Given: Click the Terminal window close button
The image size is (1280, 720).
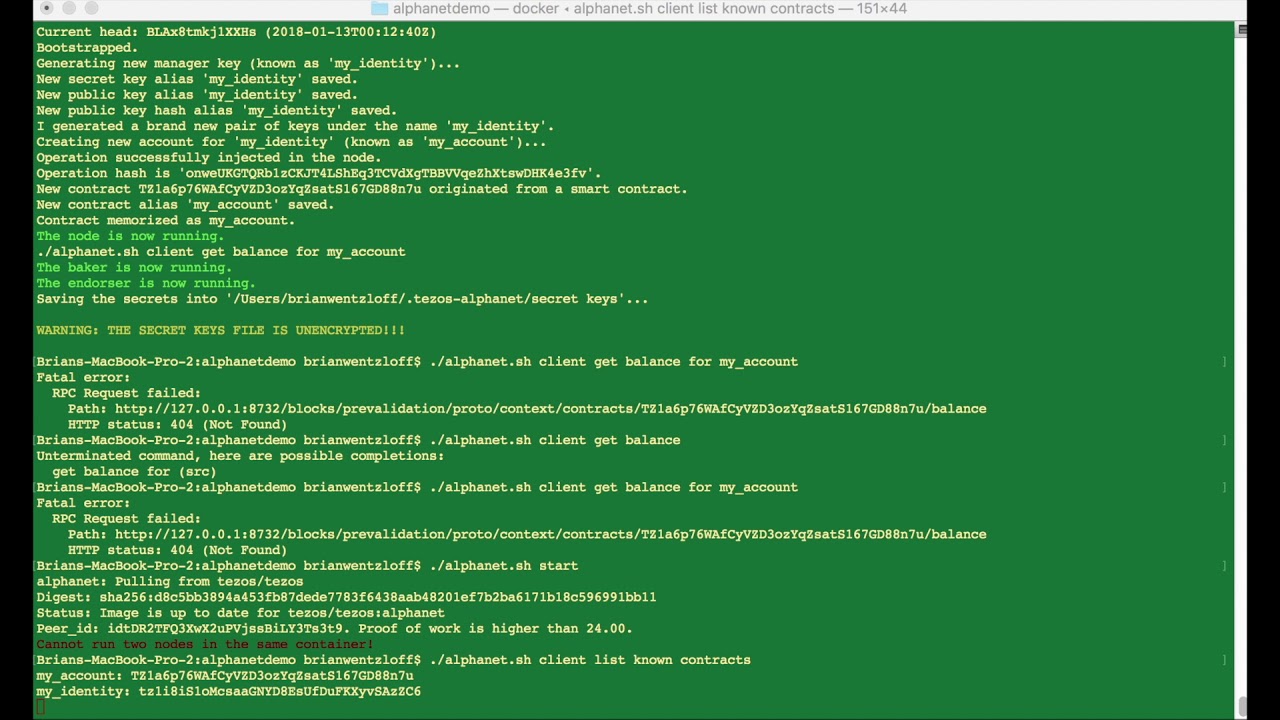Looking at the screenshot, I should click(46, 8).
